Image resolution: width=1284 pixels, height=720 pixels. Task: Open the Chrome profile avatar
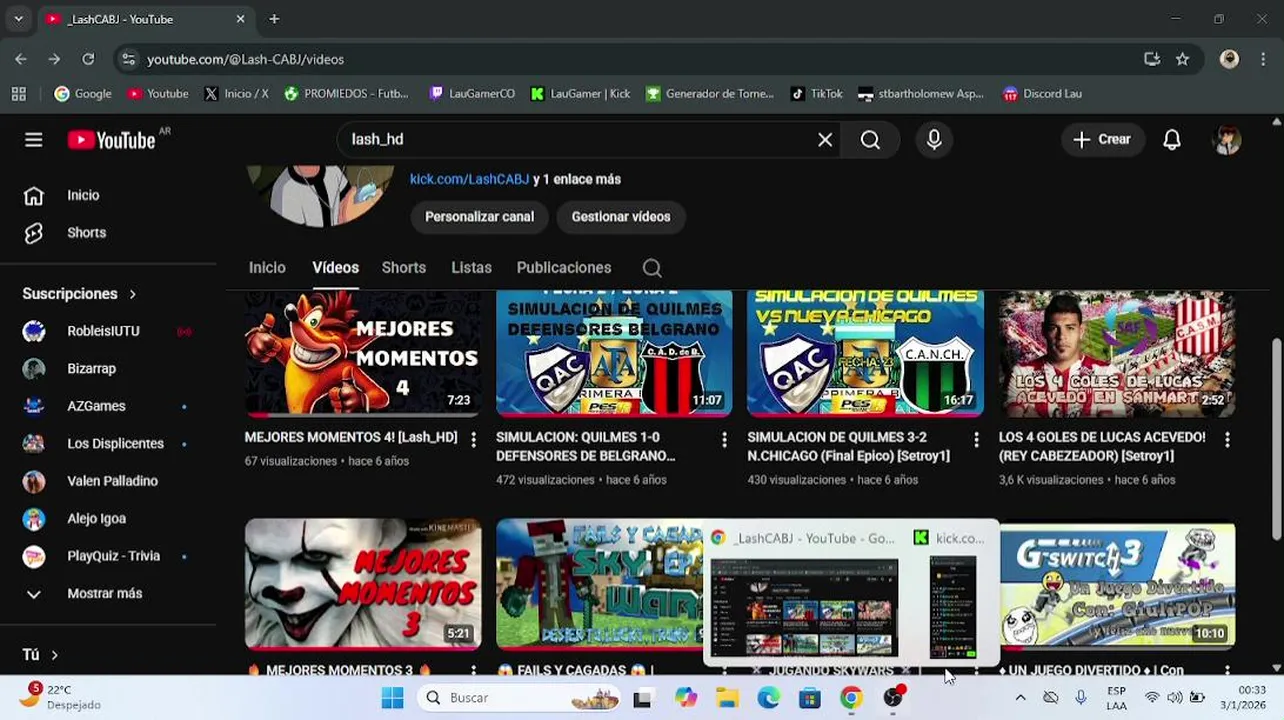tap(1229, 59)
